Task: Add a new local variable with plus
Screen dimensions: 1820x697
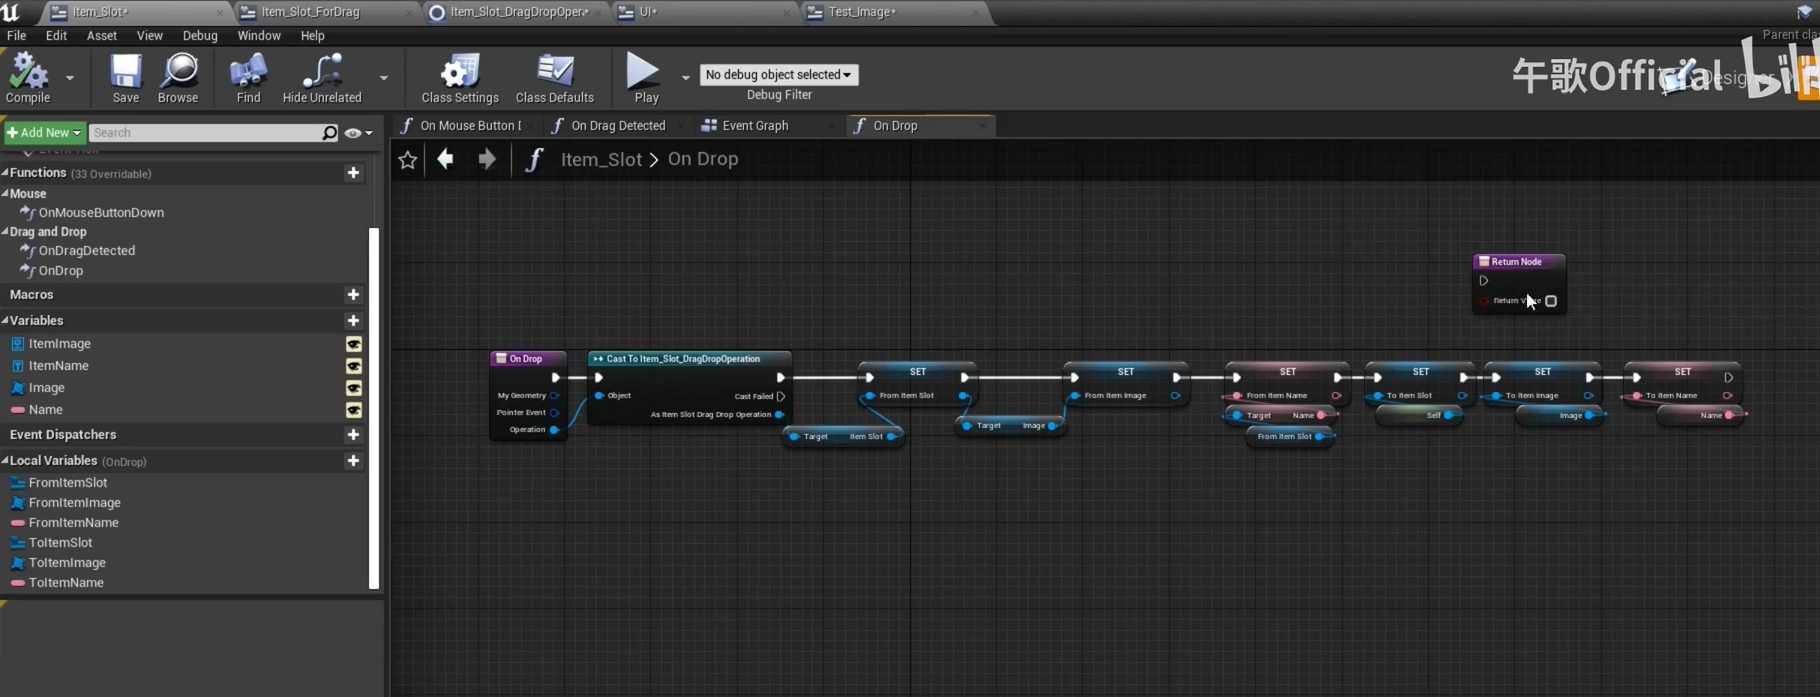Action: (353, 461)
